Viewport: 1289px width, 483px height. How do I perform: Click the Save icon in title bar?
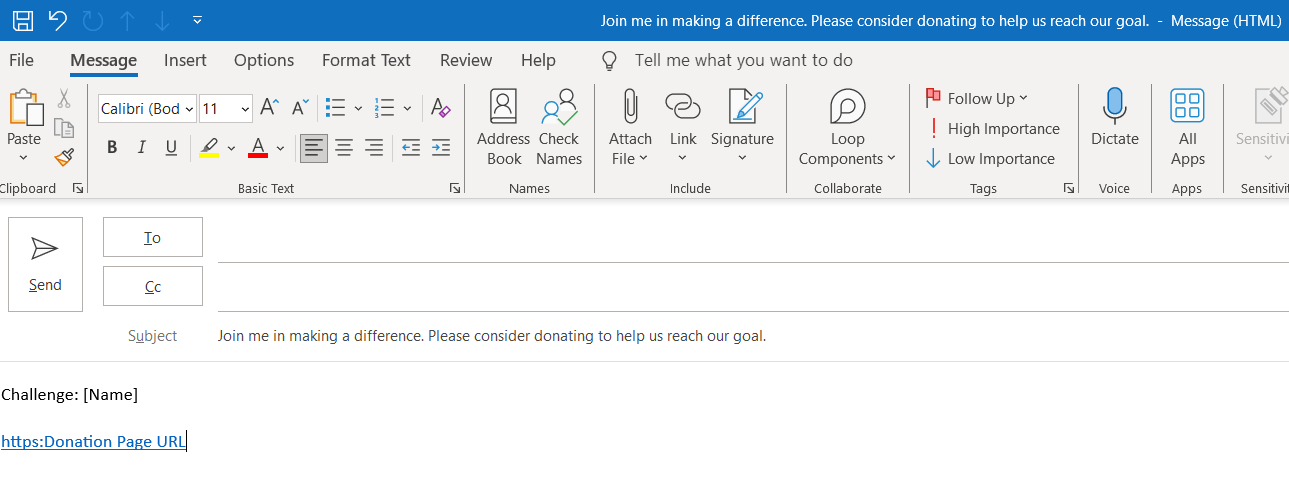point(22,20)
